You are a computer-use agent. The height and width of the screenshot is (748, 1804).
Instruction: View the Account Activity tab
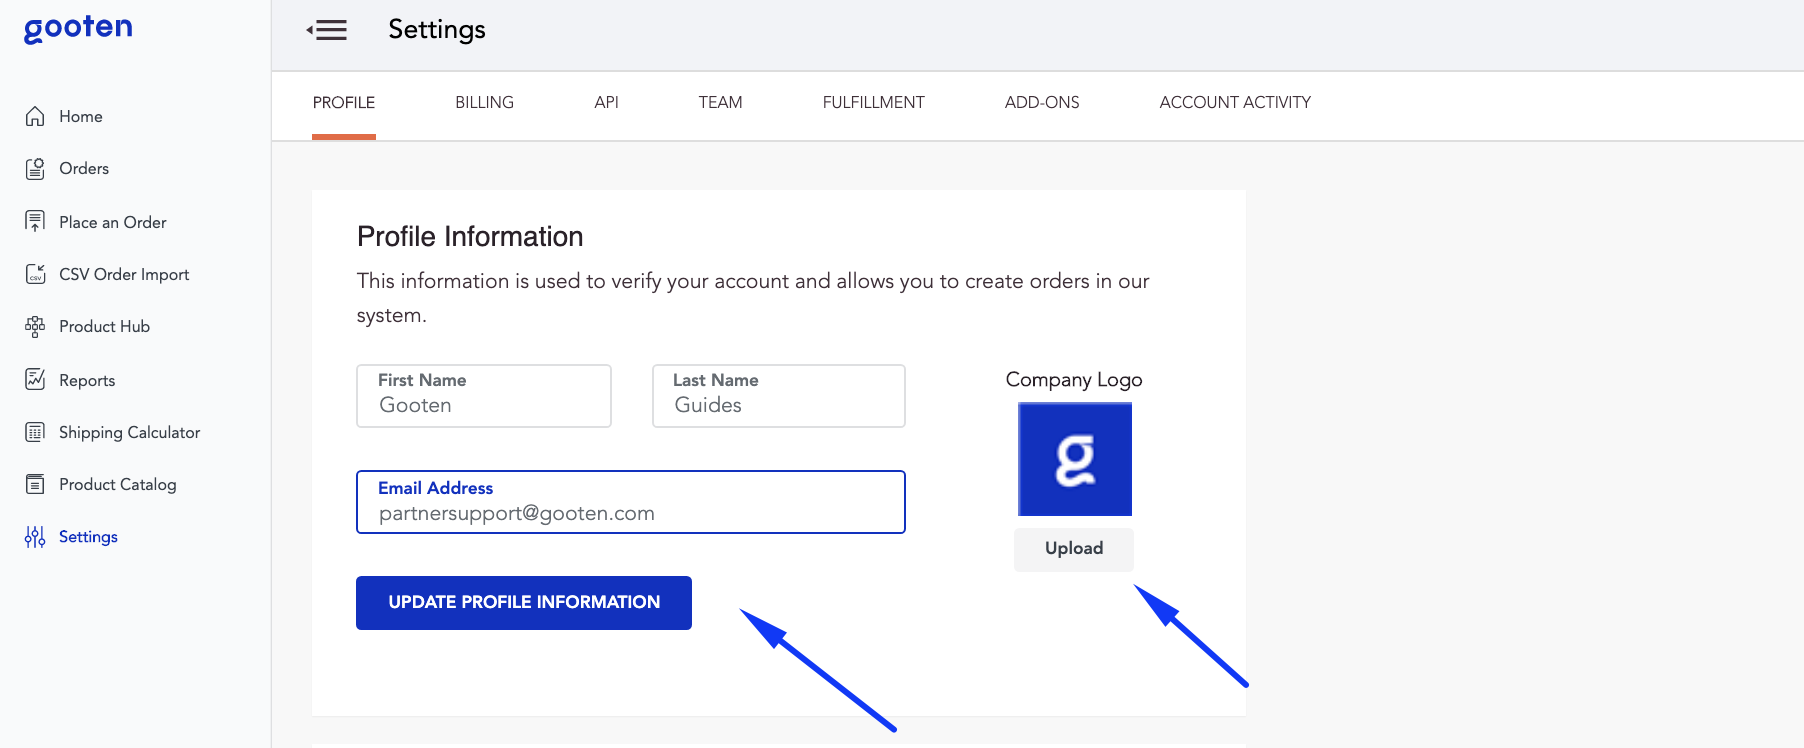coord(1234,103)
